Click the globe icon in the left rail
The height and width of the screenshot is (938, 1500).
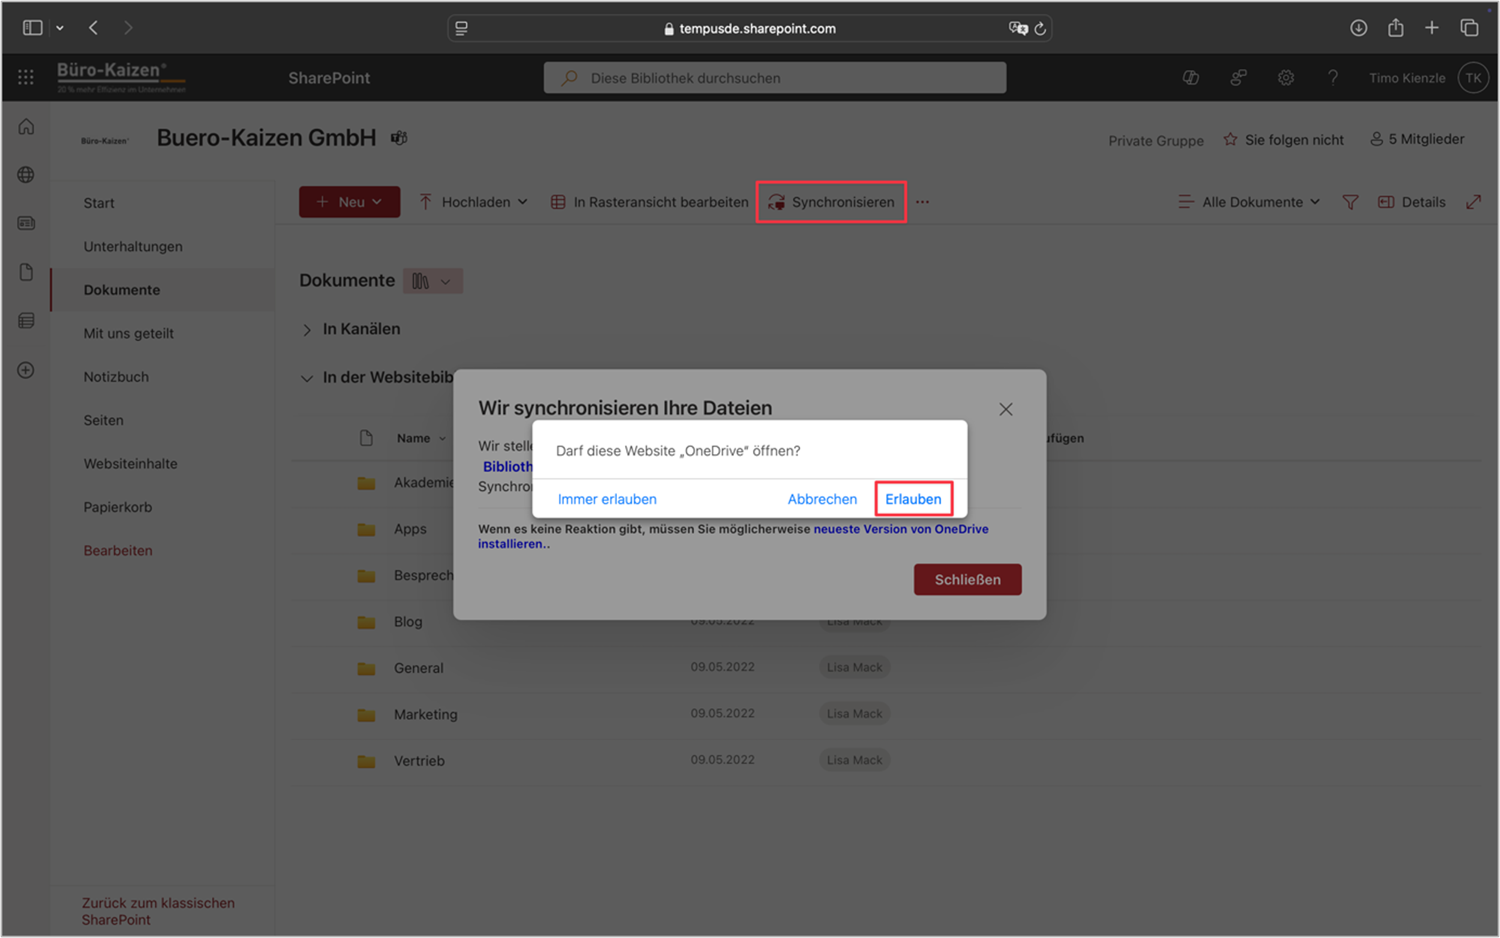[26, 174]
